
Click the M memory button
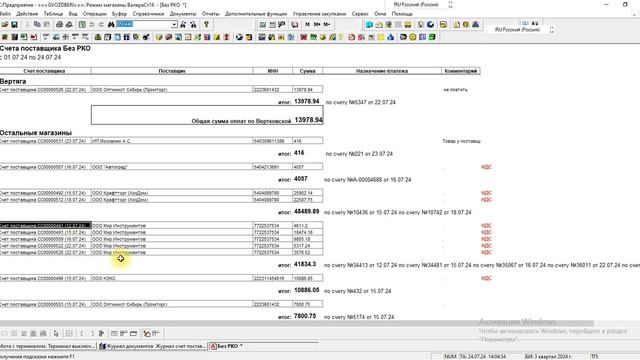pyautogui.click(x=307, y=24)
